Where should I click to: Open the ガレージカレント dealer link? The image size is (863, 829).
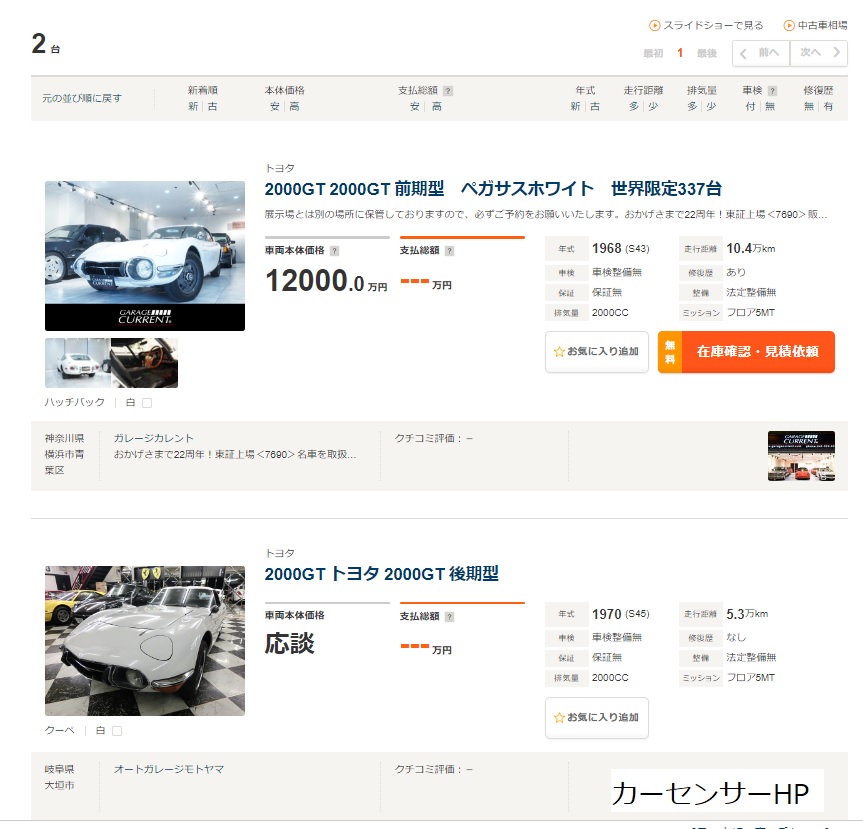coord(154,438)
